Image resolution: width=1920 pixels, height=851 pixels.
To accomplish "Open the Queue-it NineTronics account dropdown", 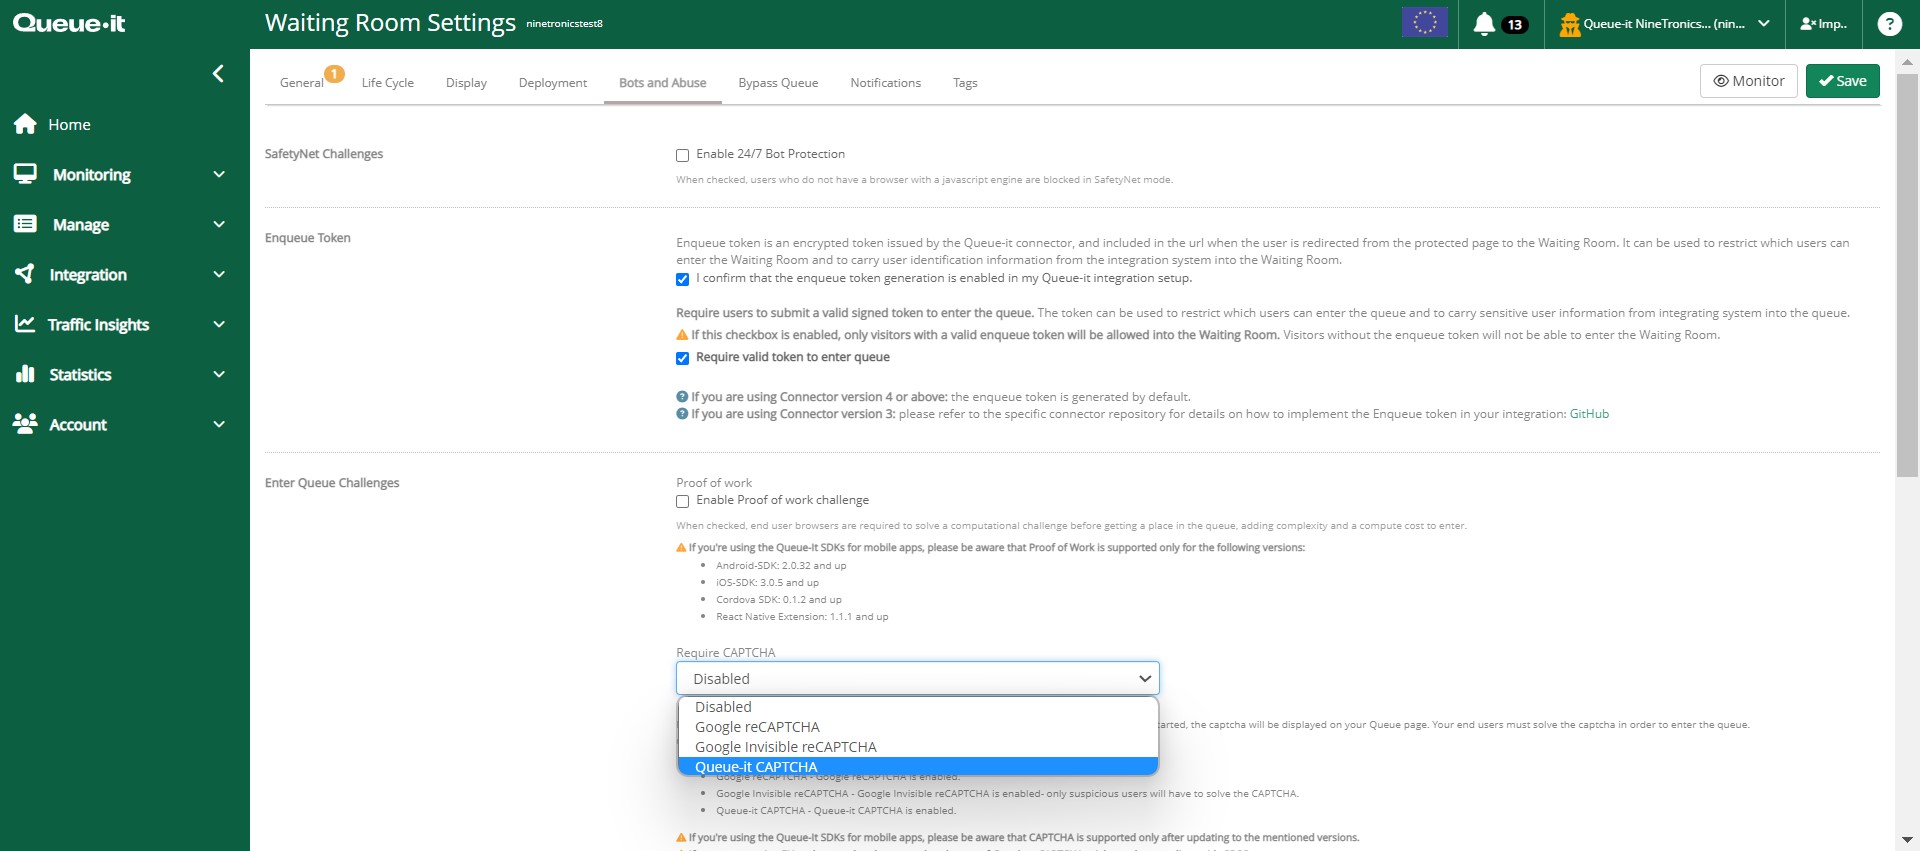I will click(x=1665, y=24).
